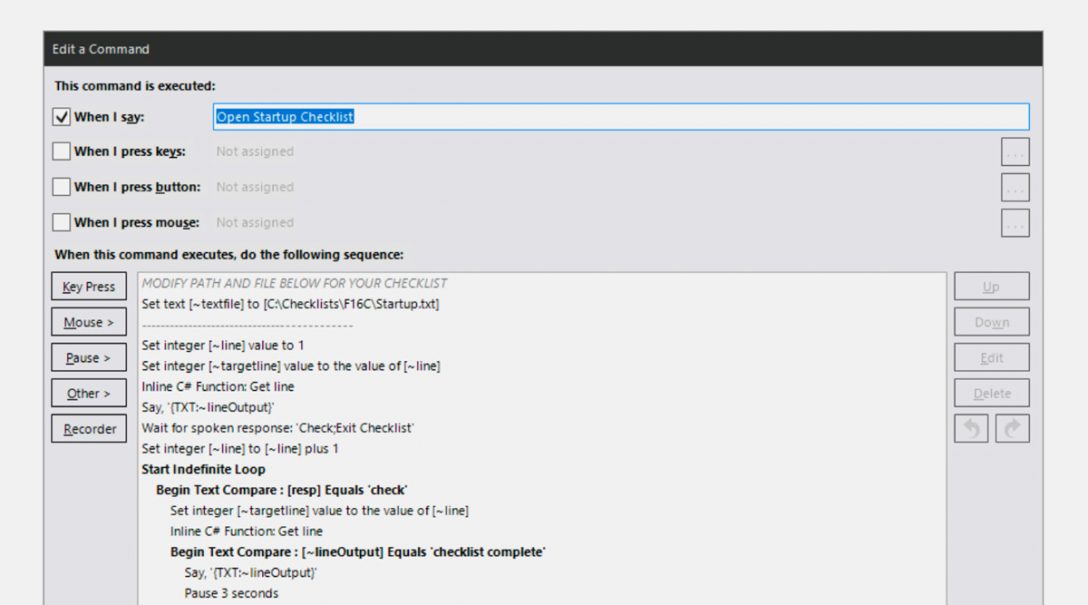Expand the Mouse > action menu
Screen dimensions: 1088x605
point(89,322)
